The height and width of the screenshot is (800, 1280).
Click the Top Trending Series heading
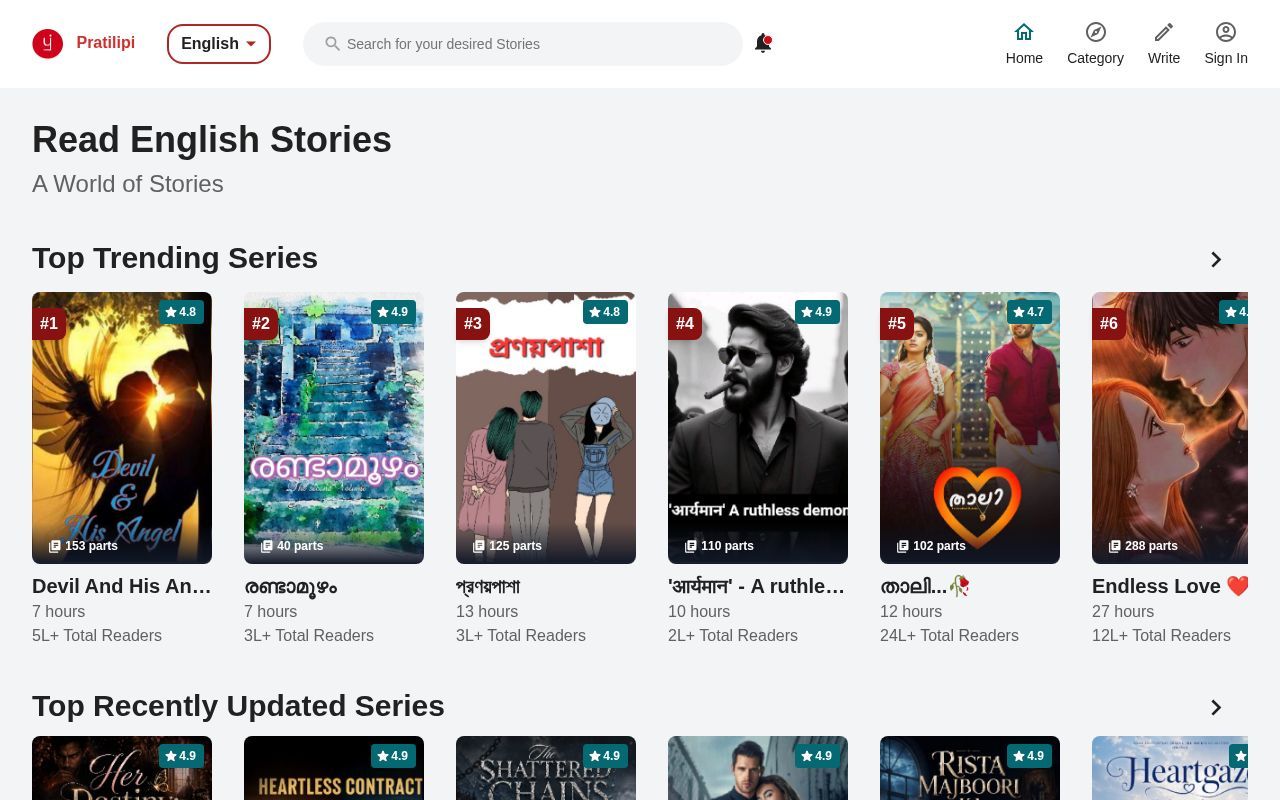tap(175, 258)
